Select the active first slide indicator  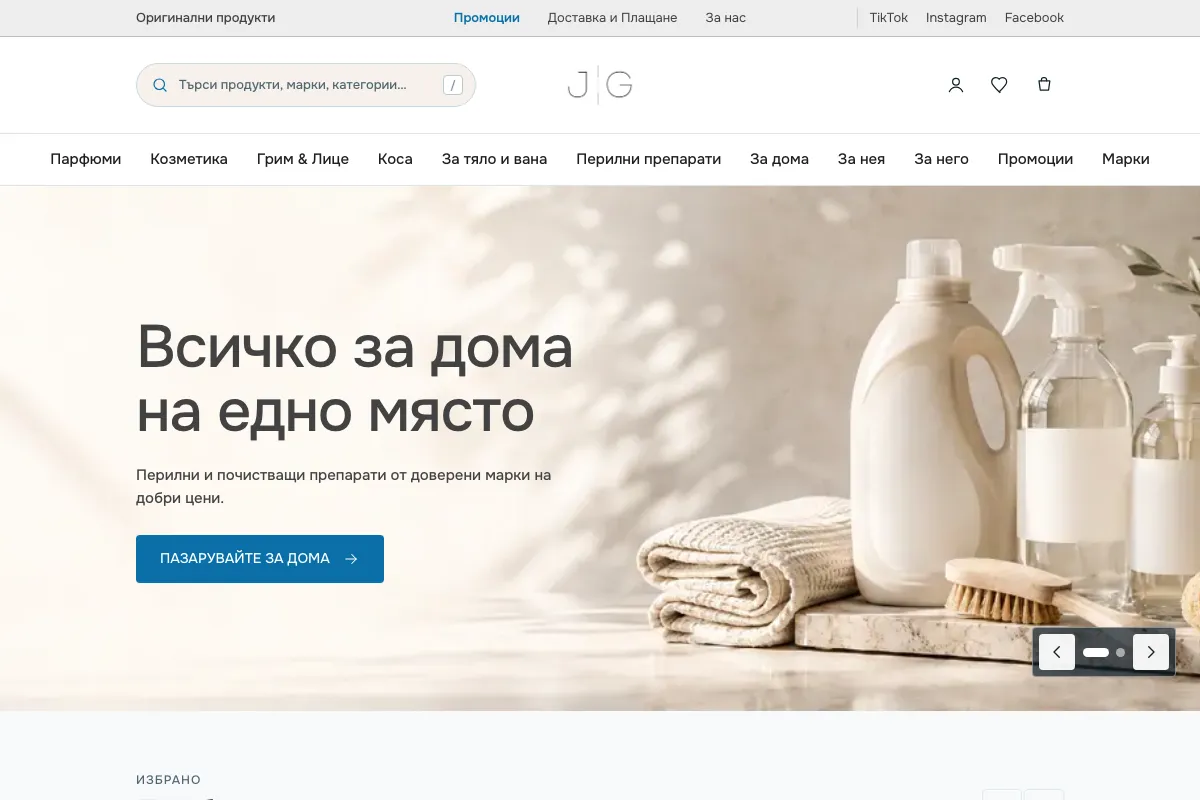(1096, 652)
